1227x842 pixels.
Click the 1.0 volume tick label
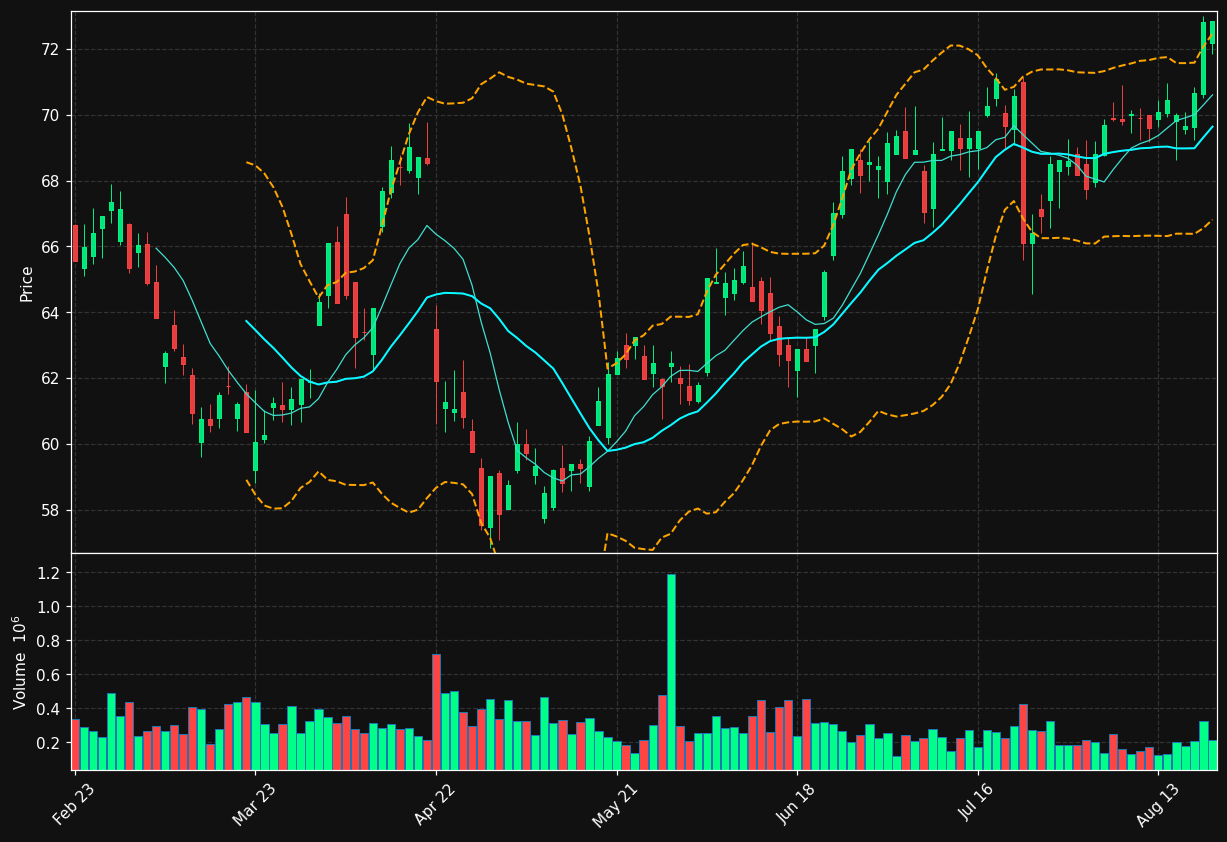[x=50, y=607]
